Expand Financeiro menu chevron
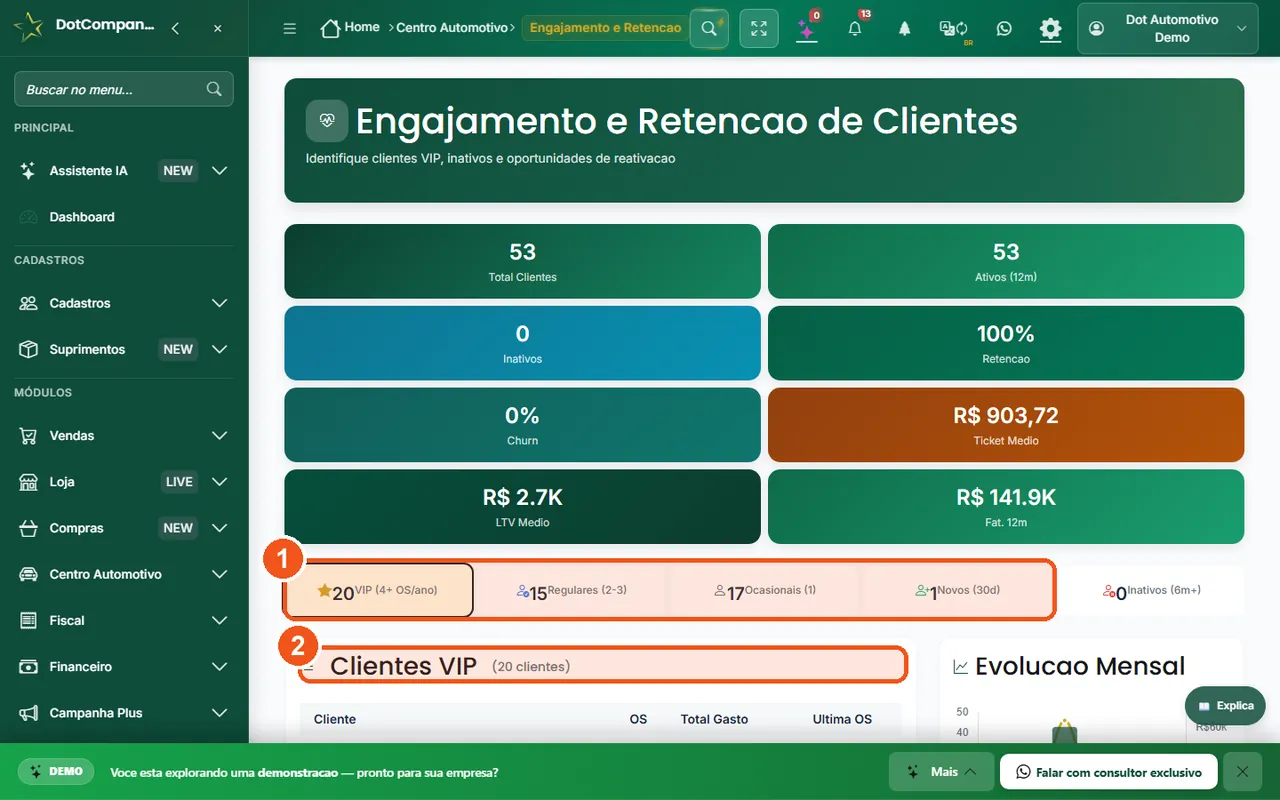The width and height of the screenshot is (1280, 800). click(220, 667)
